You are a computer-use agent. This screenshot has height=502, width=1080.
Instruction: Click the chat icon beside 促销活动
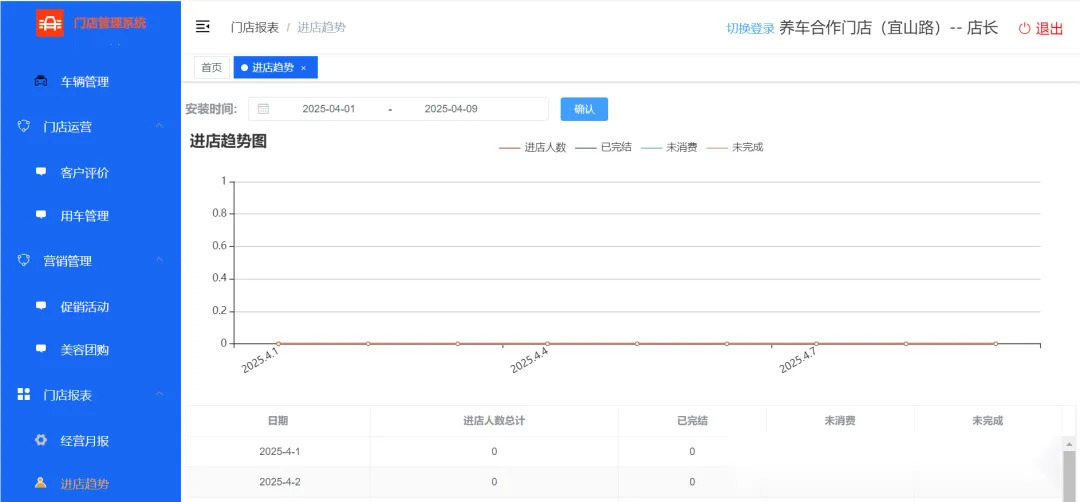41,306
